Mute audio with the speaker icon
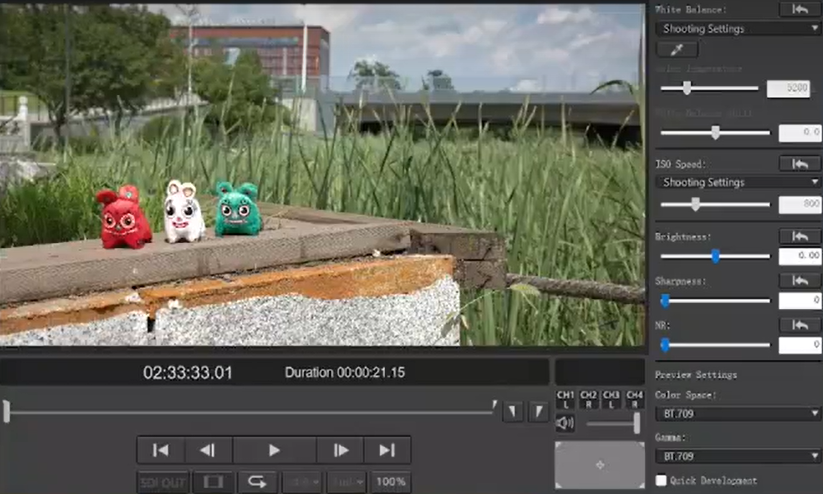Screen dimensions: 823x494 [565, 423]
